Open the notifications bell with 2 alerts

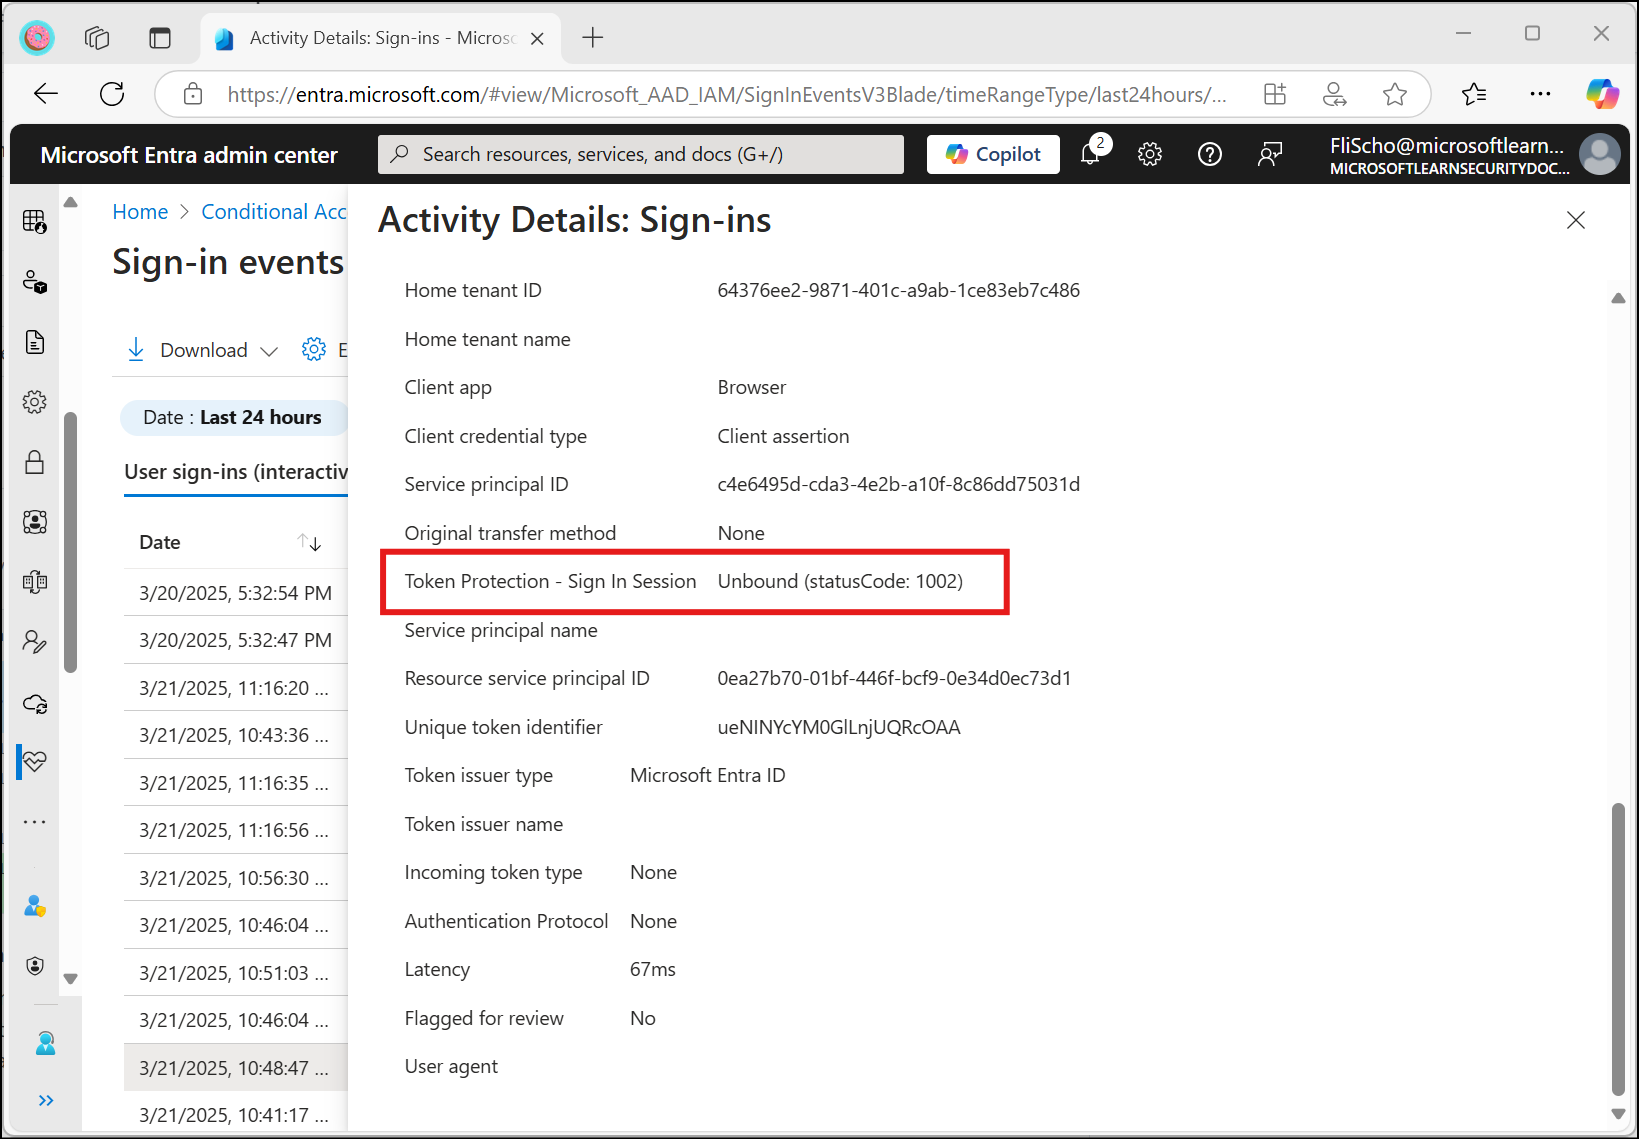[x=1090, y=154]
